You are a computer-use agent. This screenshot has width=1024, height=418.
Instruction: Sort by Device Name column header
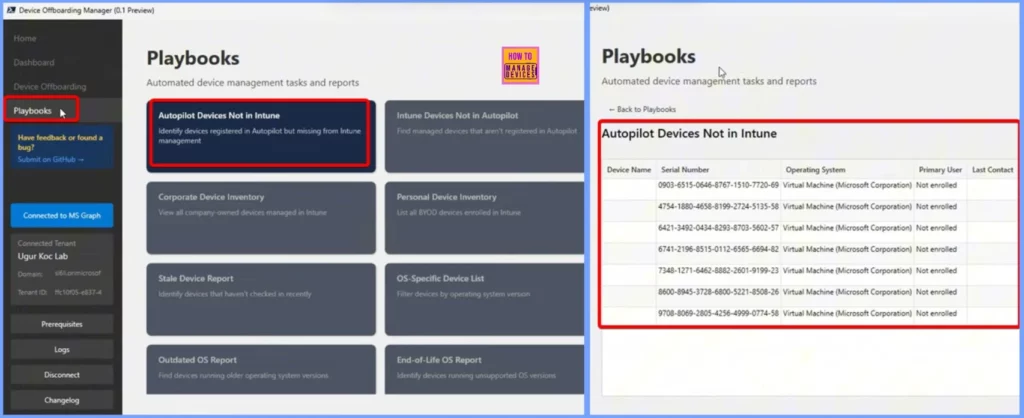click(x=629, y=170)
